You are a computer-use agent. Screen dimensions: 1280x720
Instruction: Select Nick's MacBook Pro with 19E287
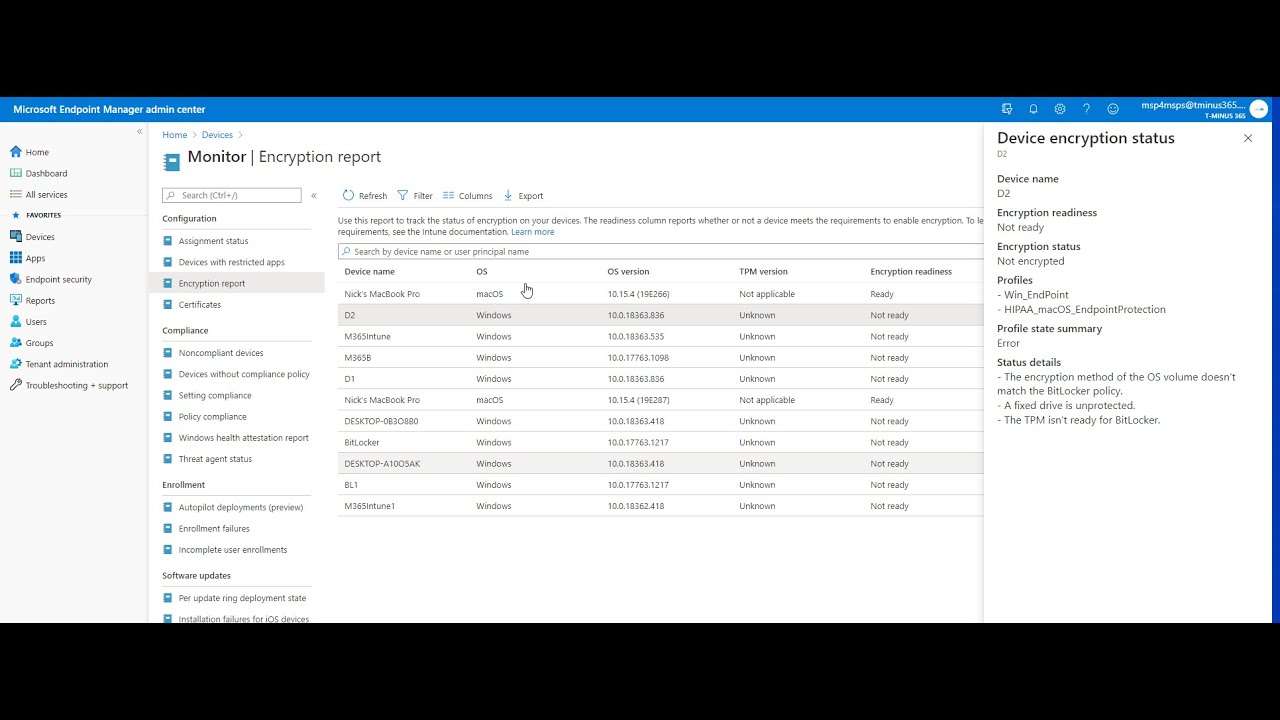[x=660, y=400]
